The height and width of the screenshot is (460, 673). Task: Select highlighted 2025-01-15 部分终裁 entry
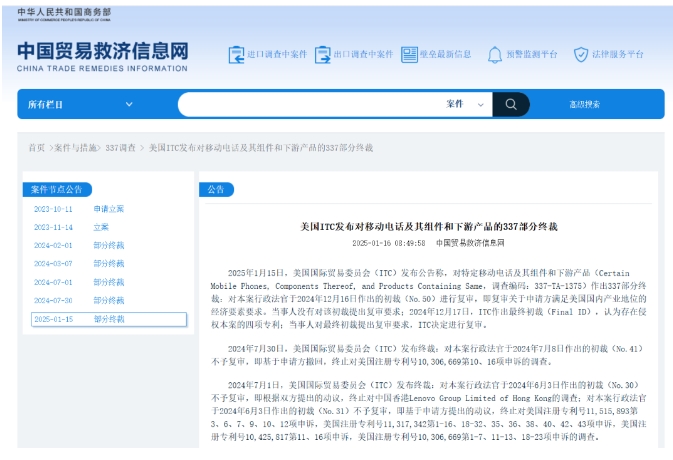tap(109, 319)
